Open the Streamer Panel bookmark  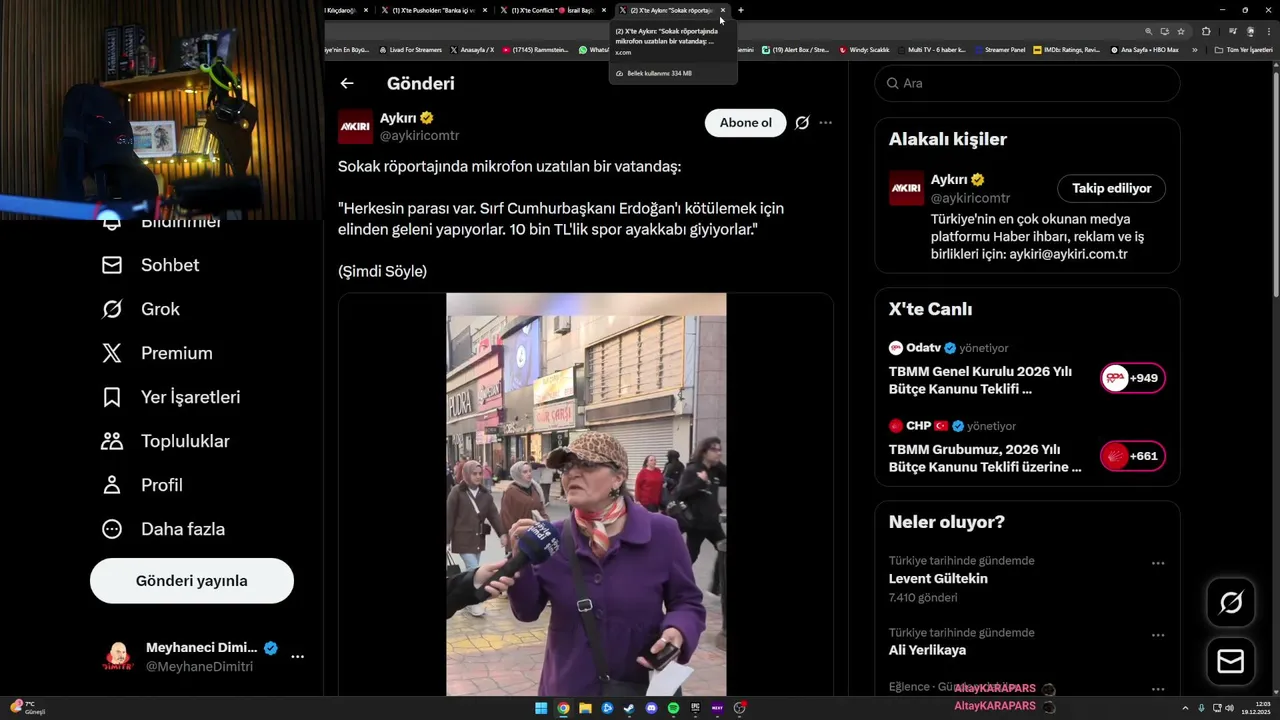[x=1000, y=49]
